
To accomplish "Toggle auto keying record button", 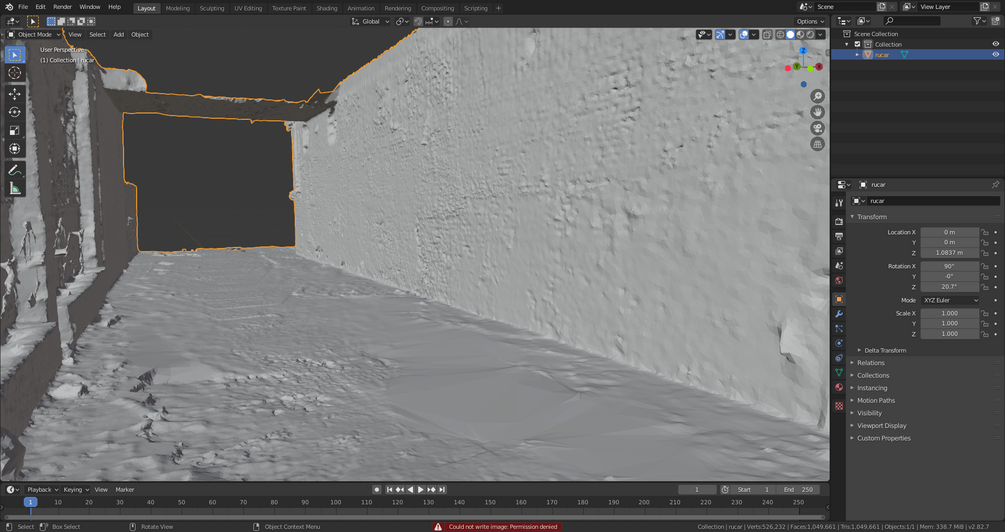I will point(377,490).
